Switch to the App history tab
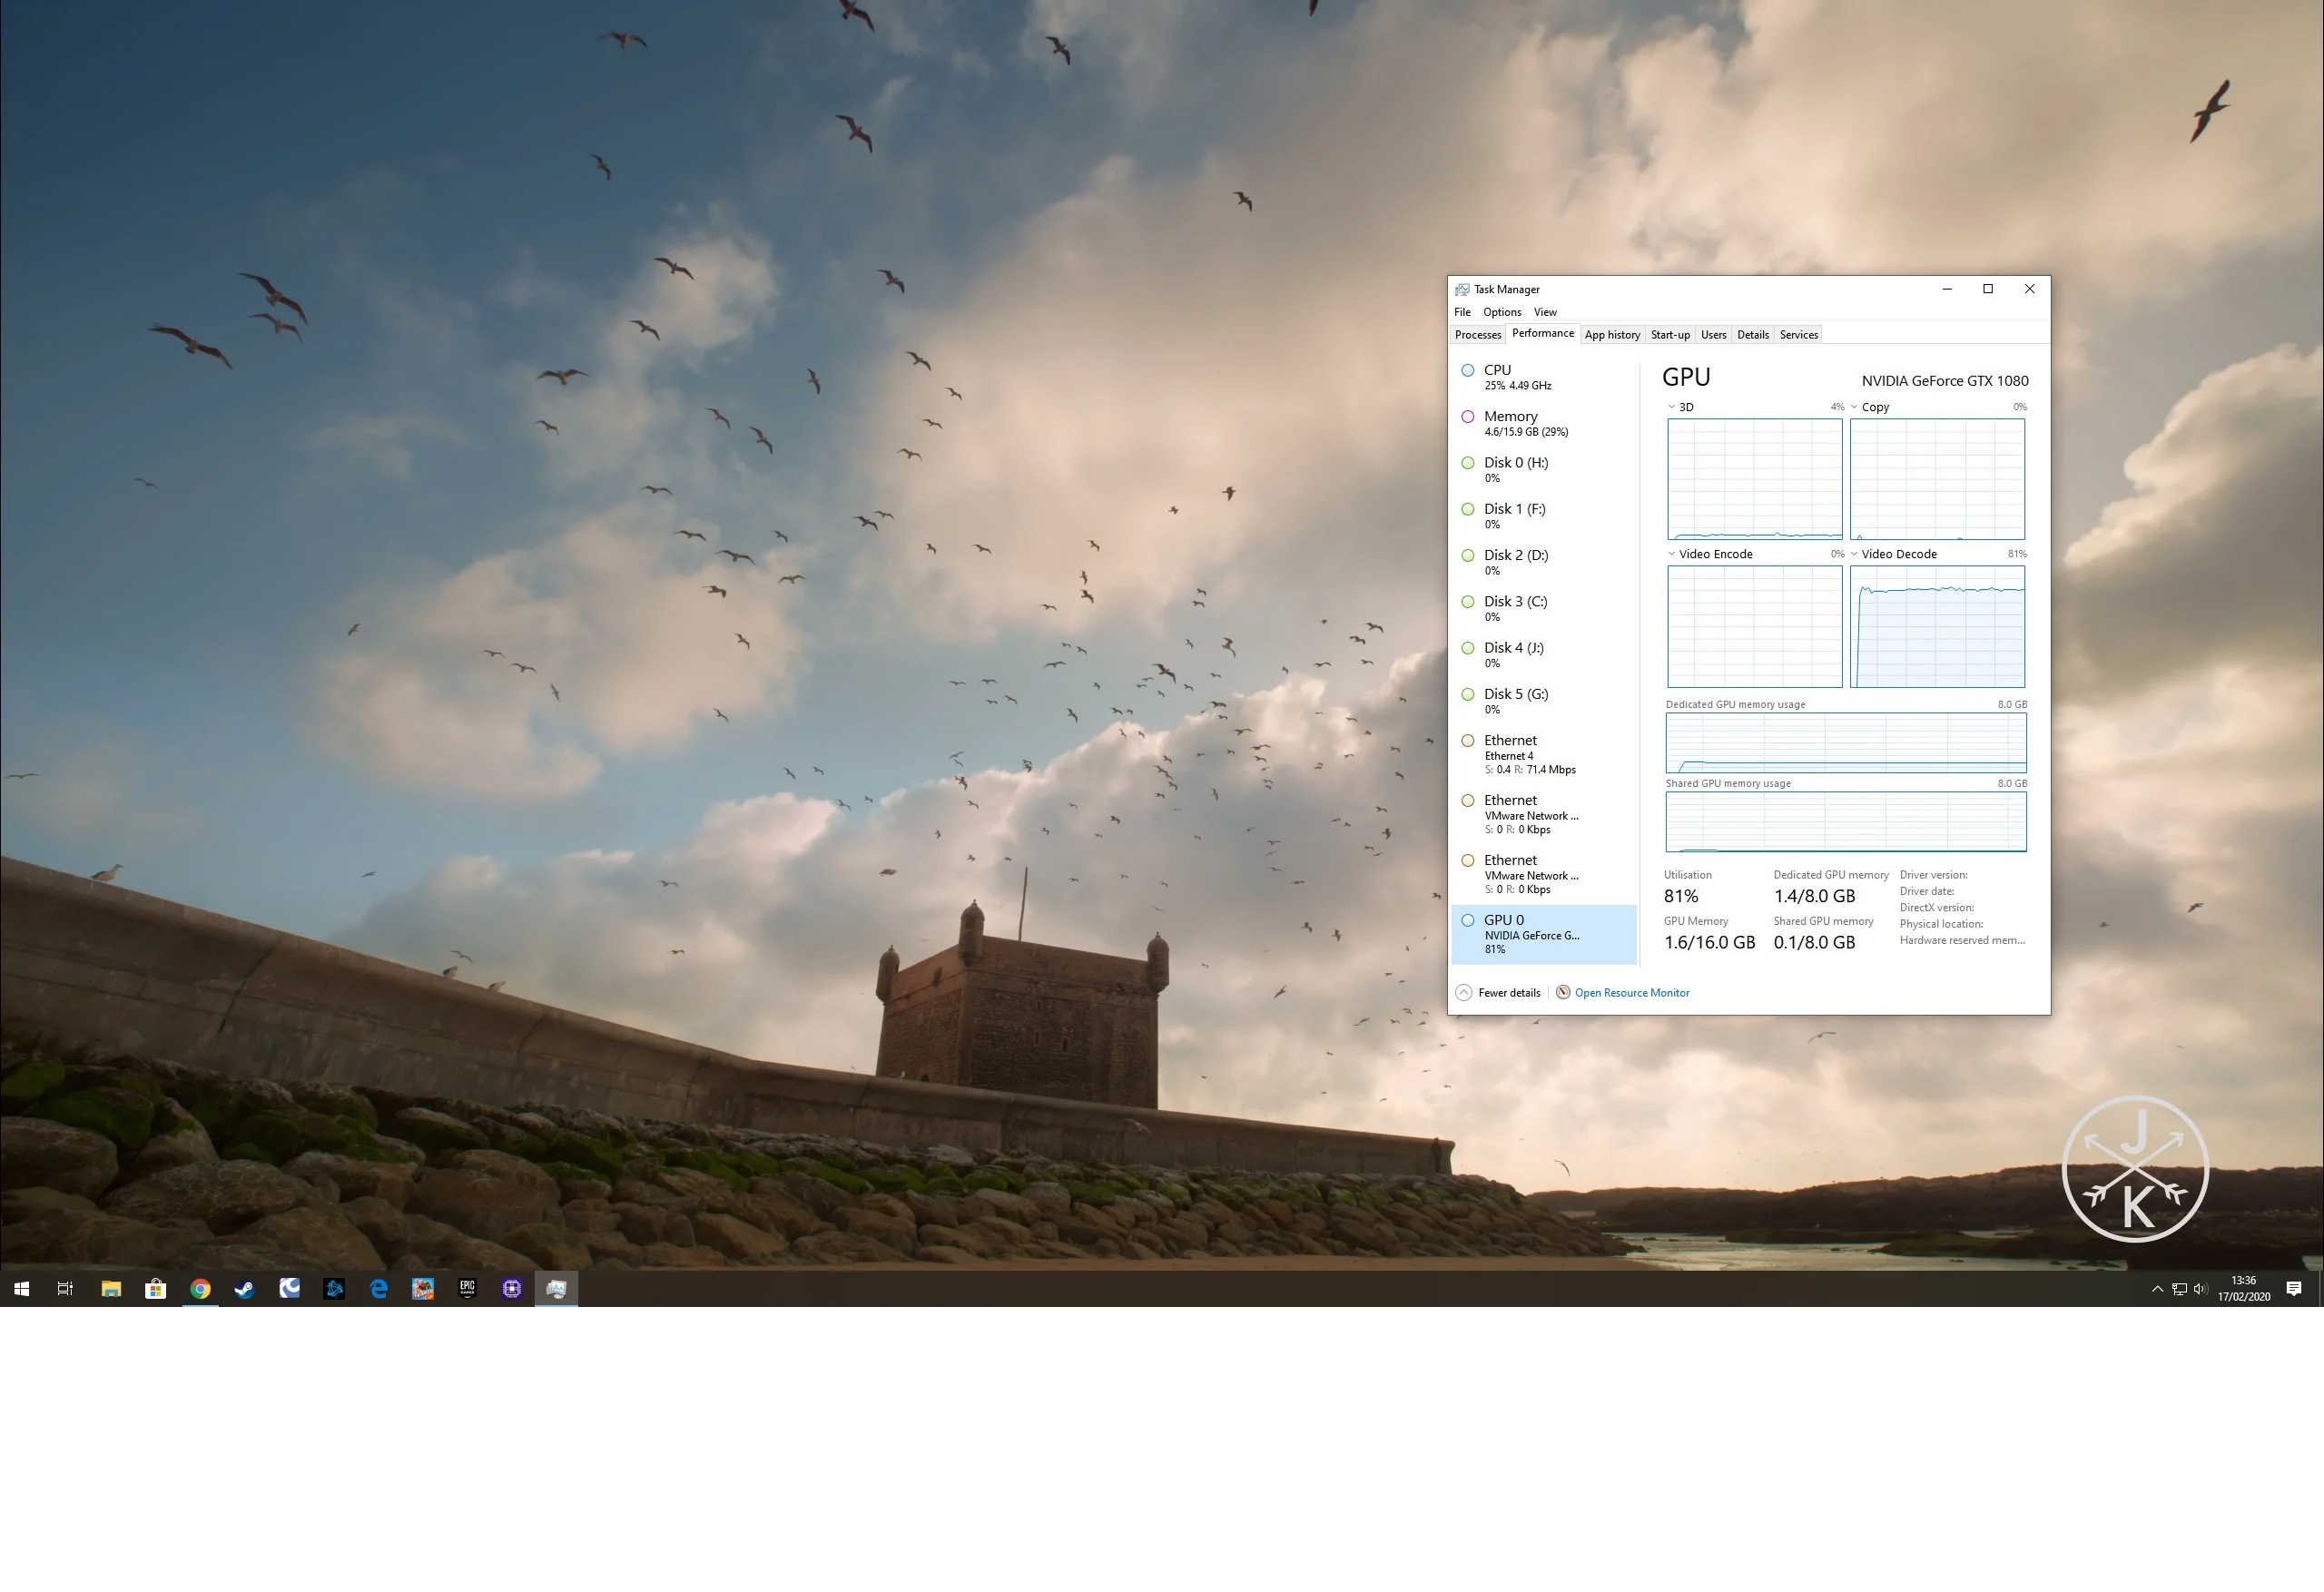The image size is (2324, 1592). tap(1612, 335)
